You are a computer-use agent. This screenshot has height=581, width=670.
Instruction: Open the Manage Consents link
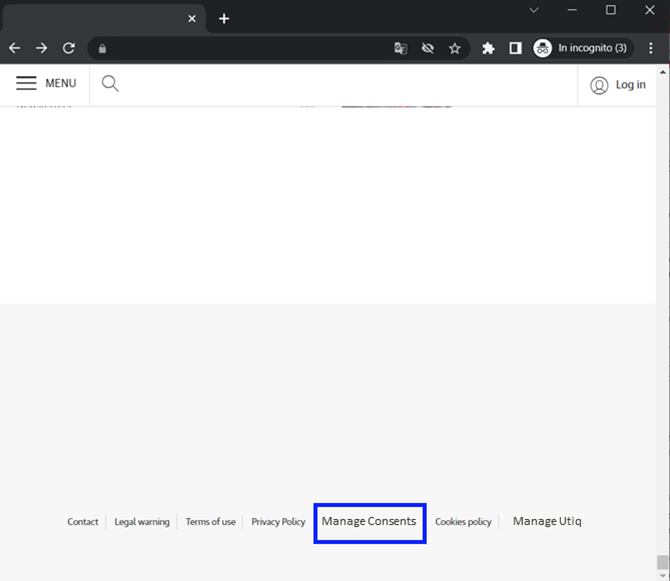coord(369,522)
